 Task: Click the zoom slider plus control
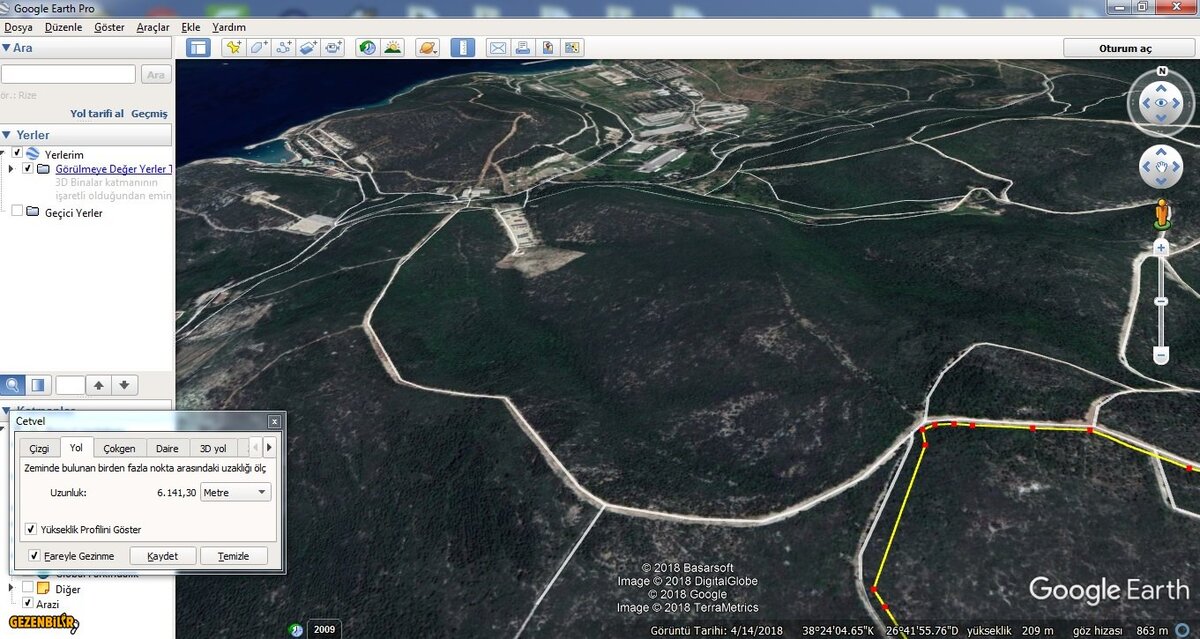click(x=1160, y=247)
